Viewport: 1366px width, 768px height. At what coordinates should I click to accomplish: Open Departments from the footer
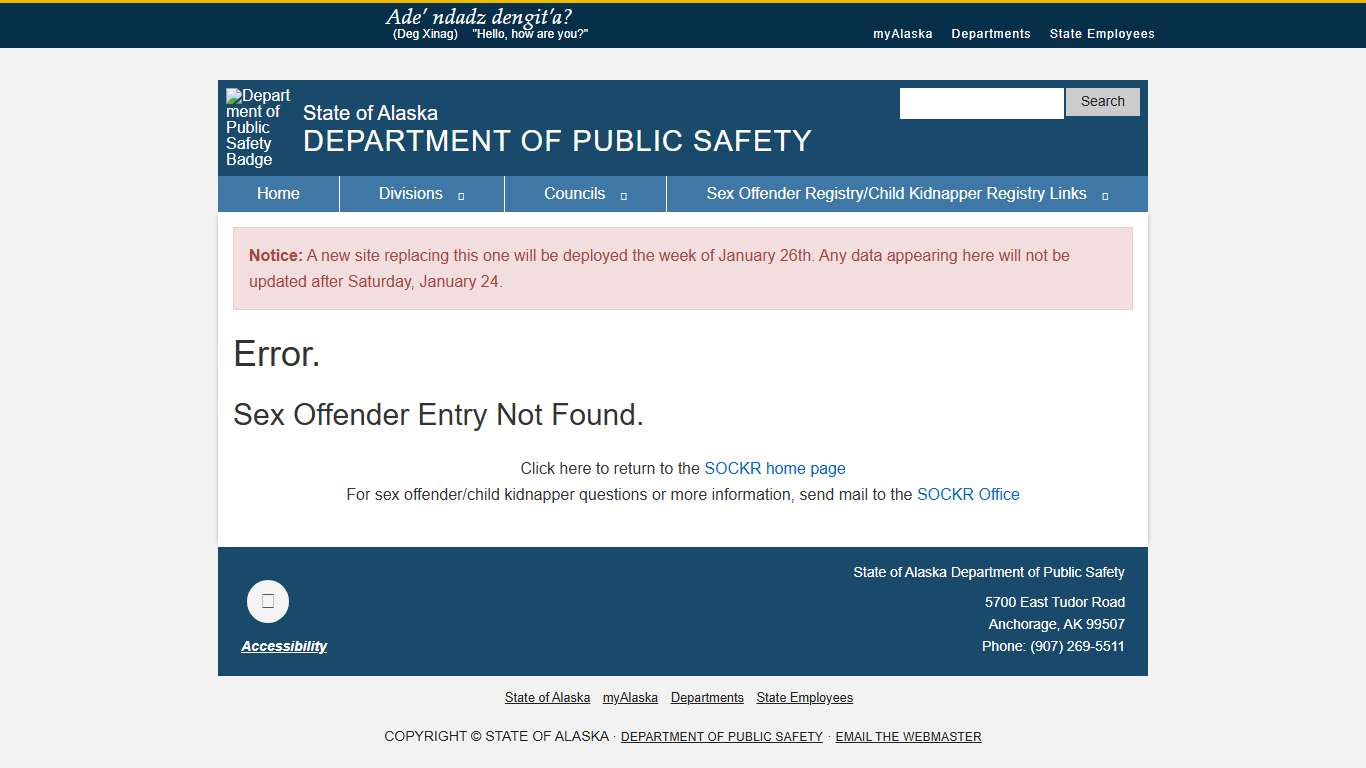pos(707,697)
